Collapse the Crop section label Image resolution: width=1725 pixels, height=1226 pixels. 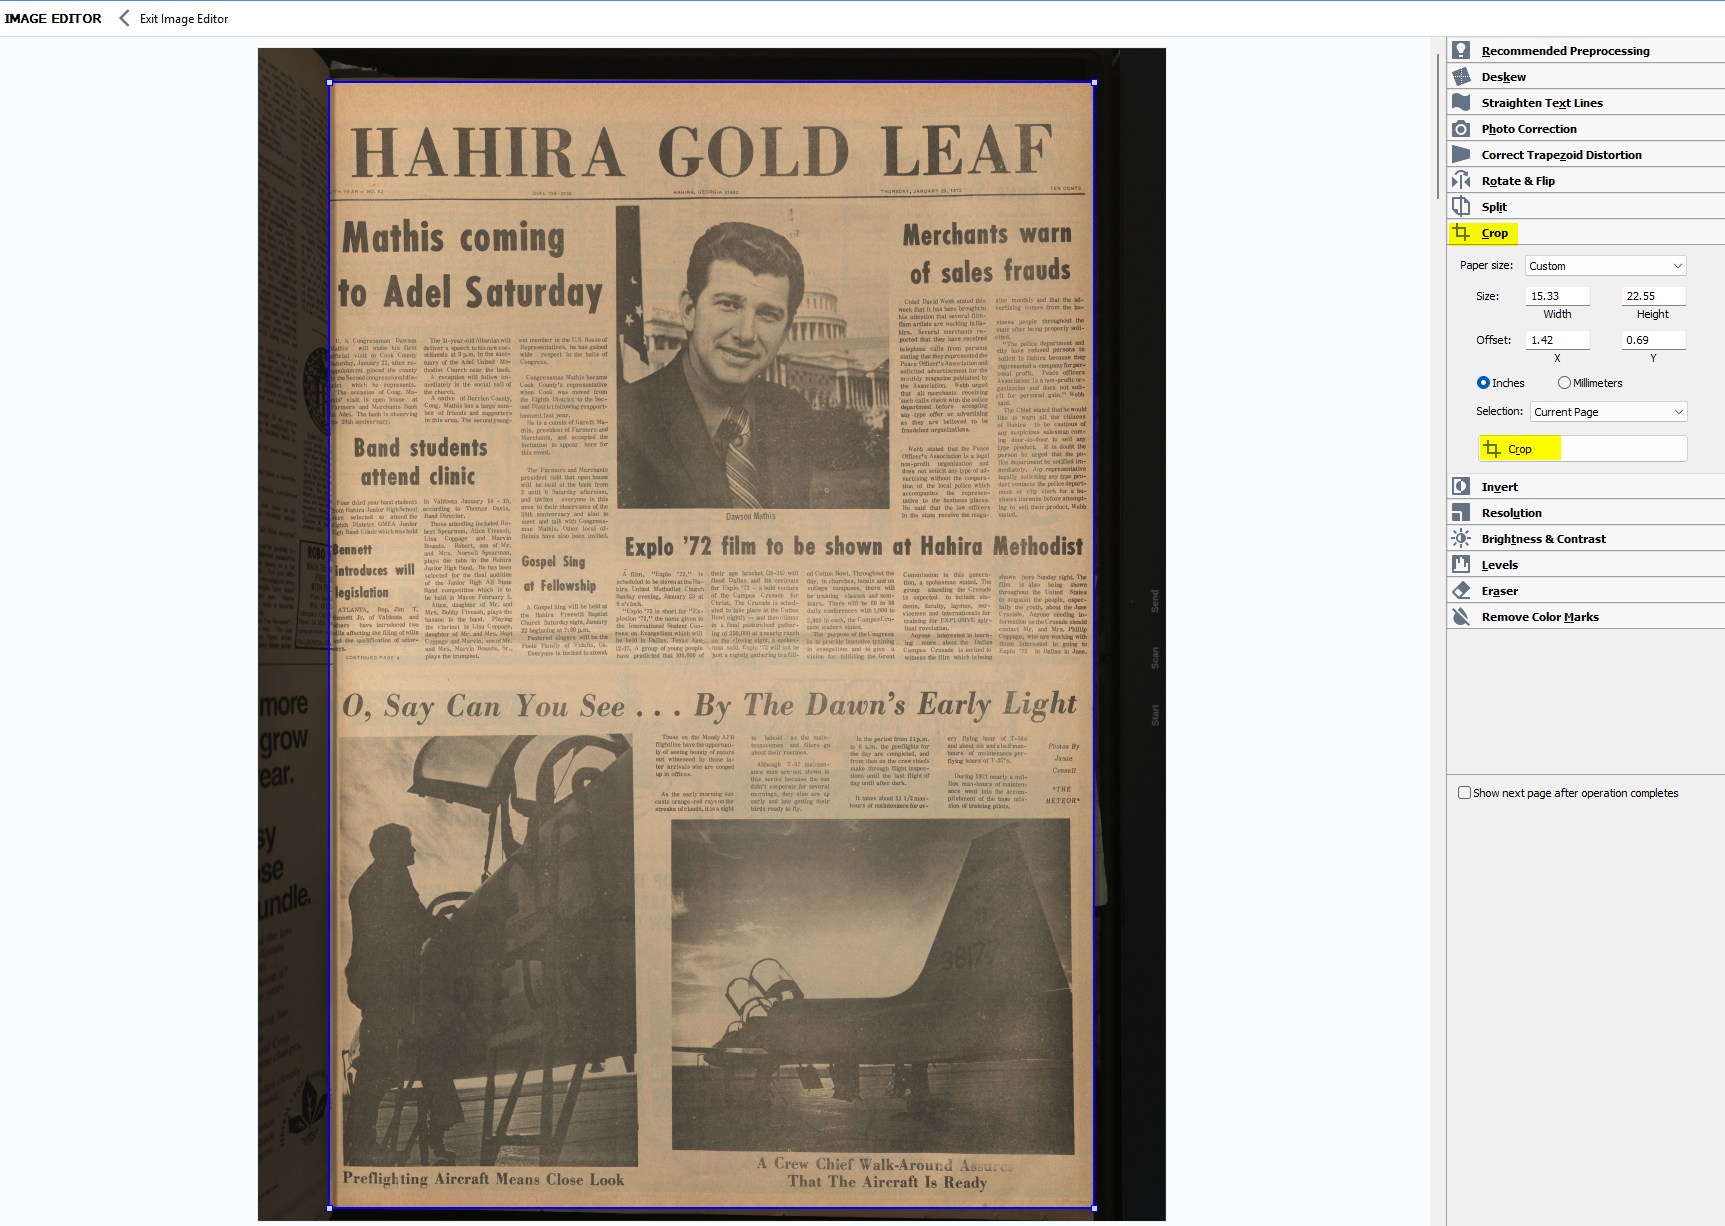click(1494, 233)
